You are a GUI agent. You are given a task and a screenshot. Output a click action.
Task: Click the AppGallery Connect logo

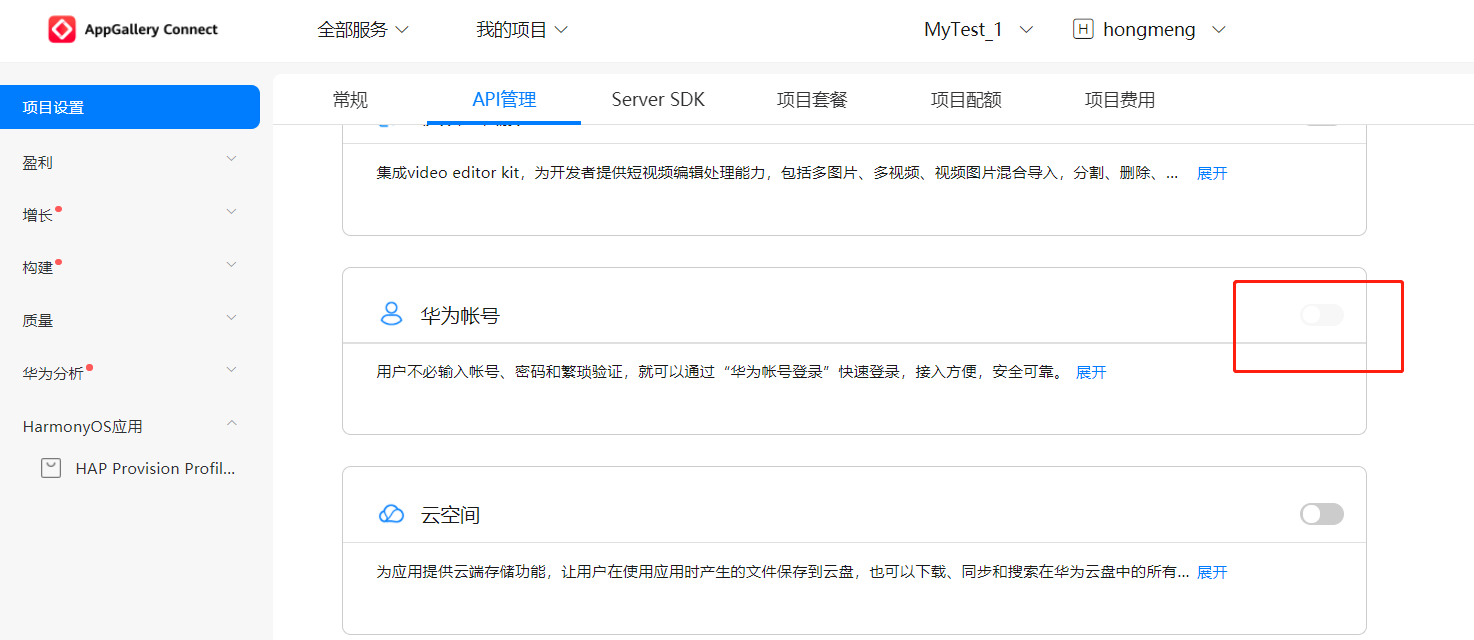(x=62, y=30)
